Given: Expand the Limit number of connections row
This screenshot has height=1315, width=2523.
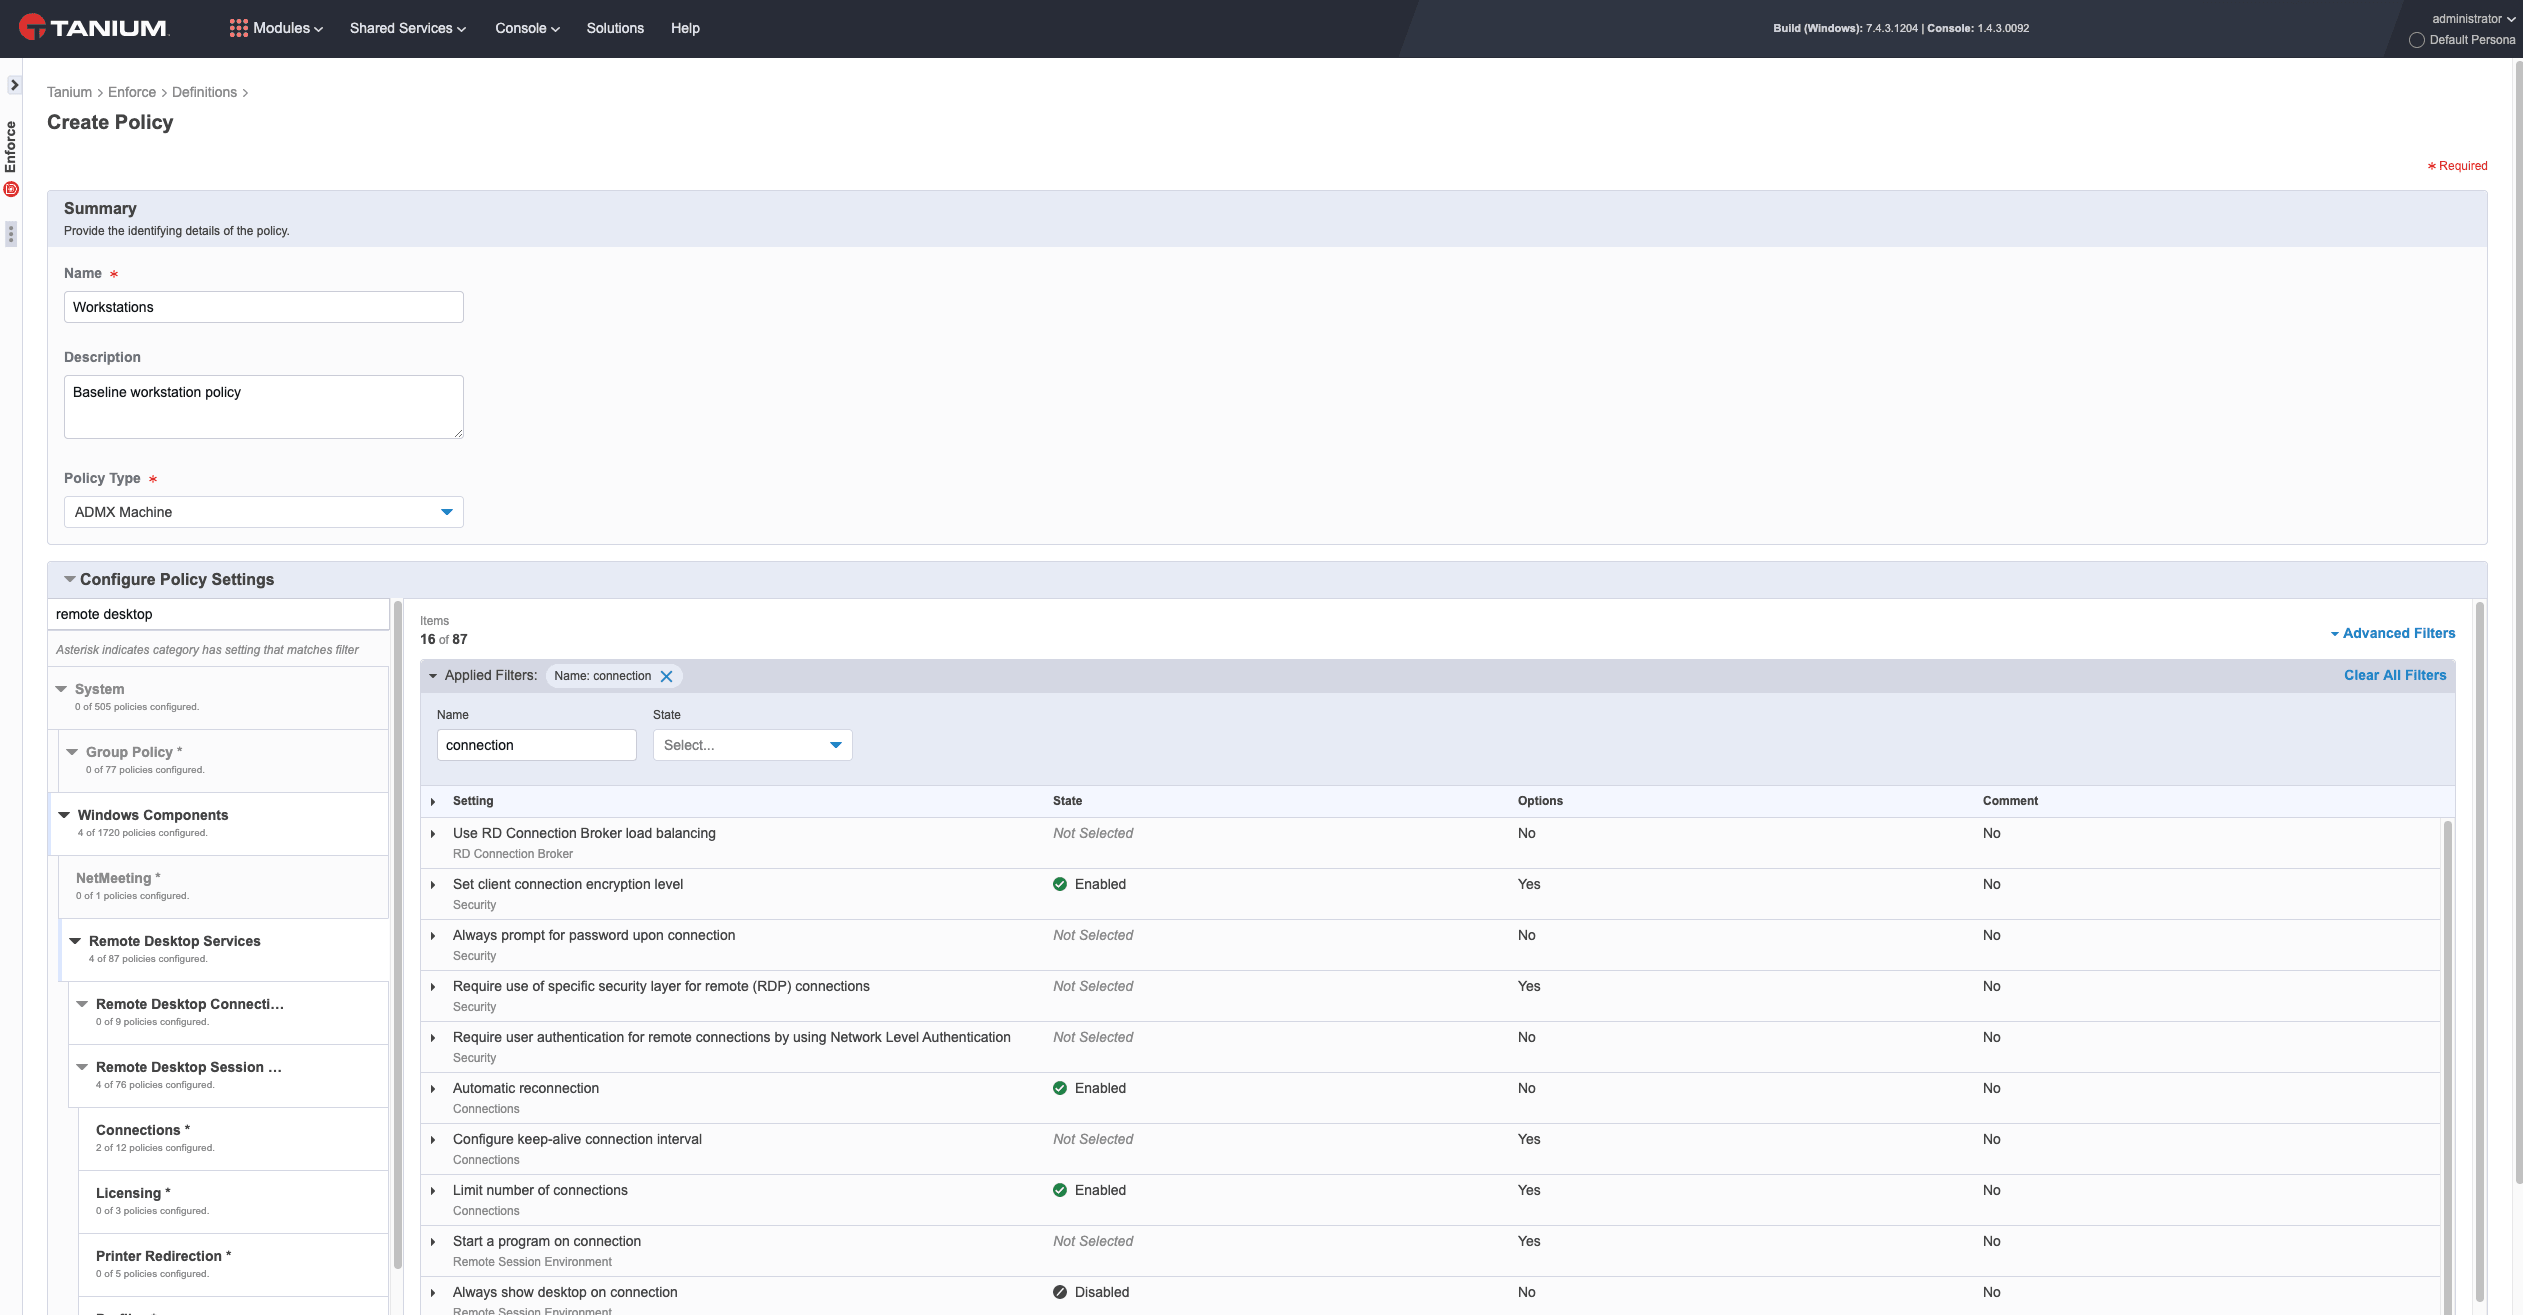Looking at the screenshot, I should tap(433, 1191).
